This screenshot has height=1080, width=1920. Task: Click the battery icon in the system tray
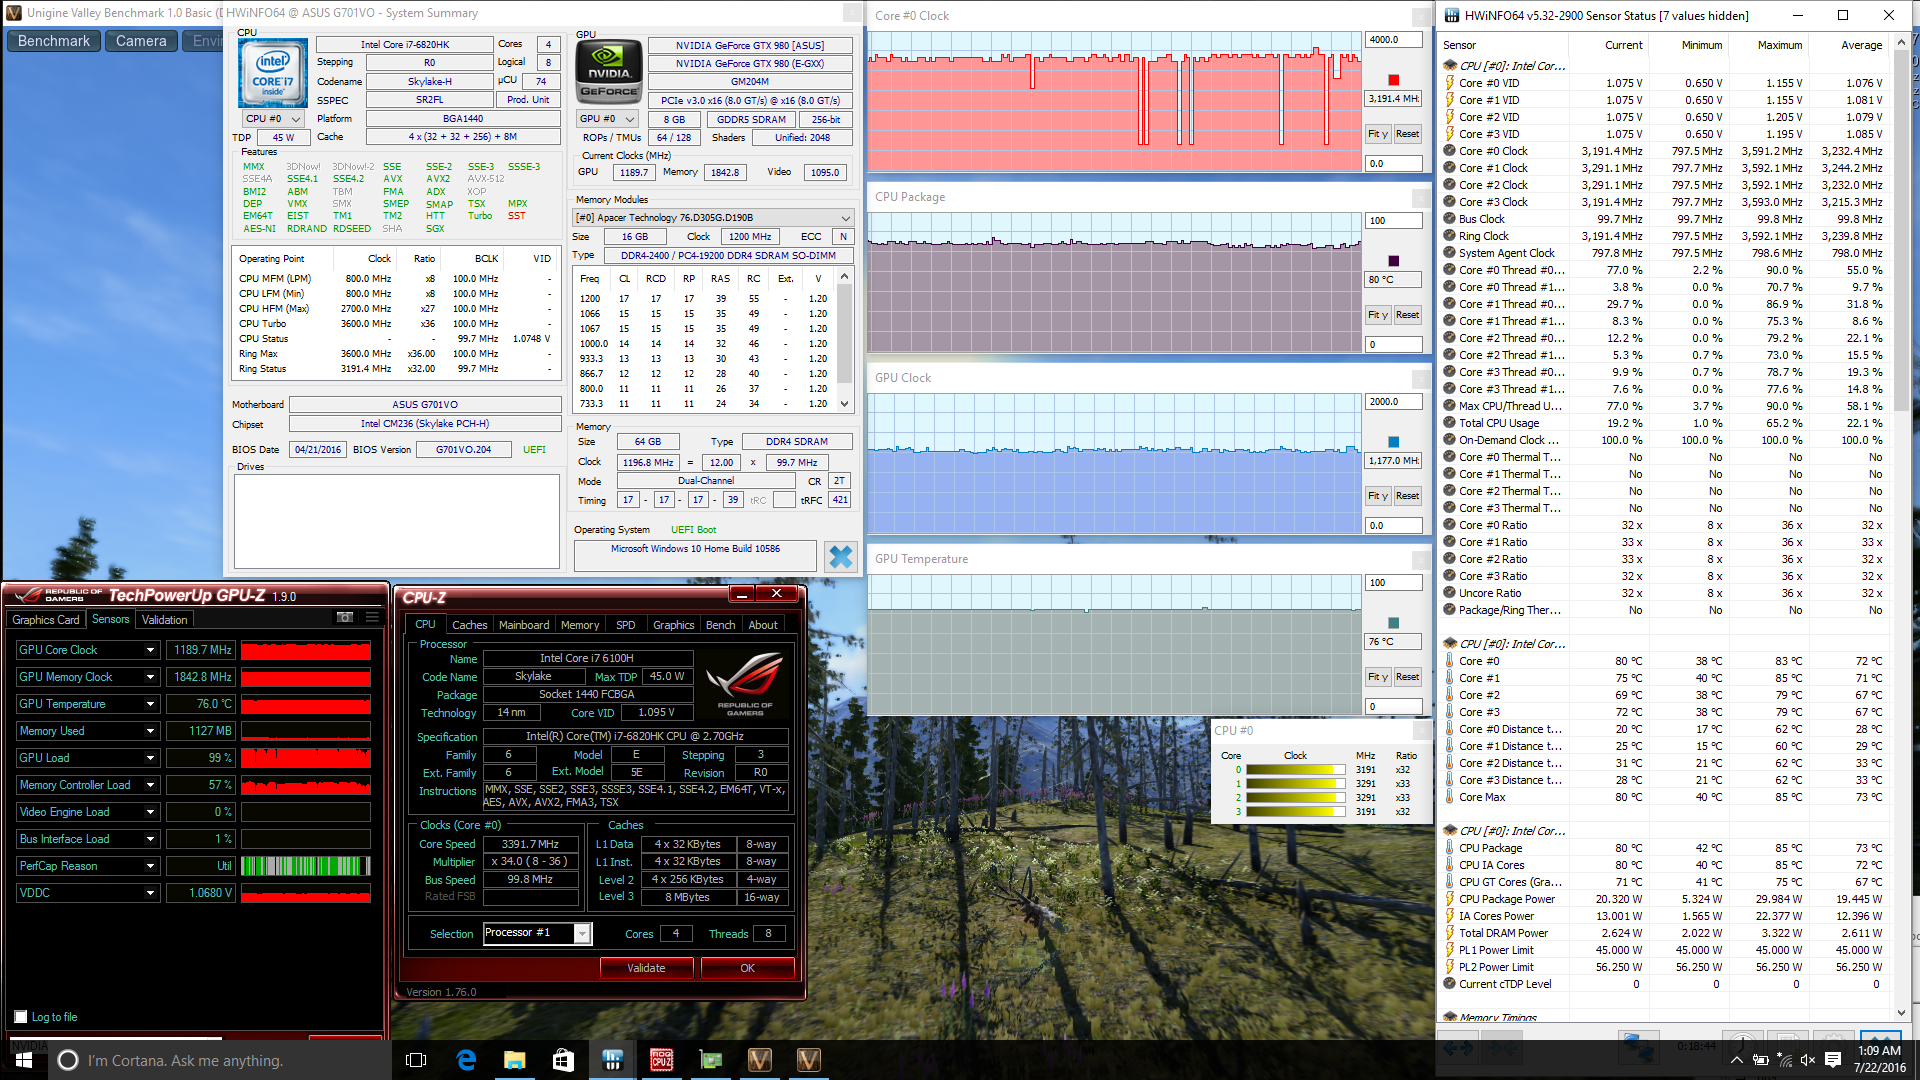point(1761,1060)
